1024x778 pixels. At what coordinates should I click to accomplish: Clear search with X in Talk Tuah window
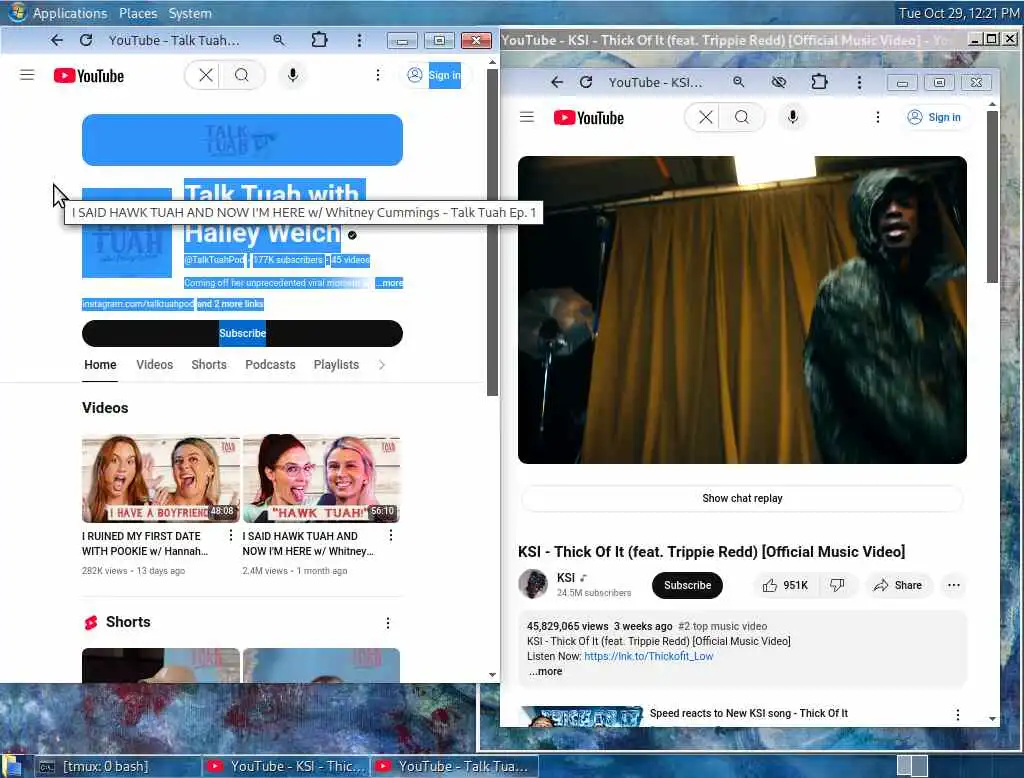coord(205,75)
